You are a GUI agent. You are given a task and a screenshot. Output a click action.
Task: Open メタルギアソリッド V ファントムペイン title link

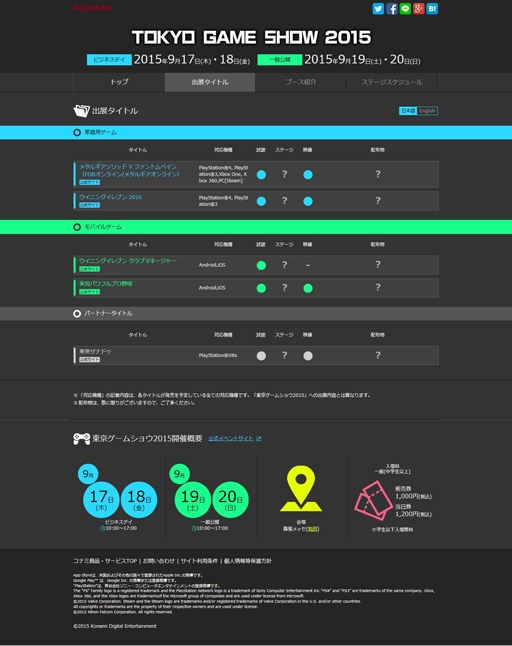(x=129, y=170)
